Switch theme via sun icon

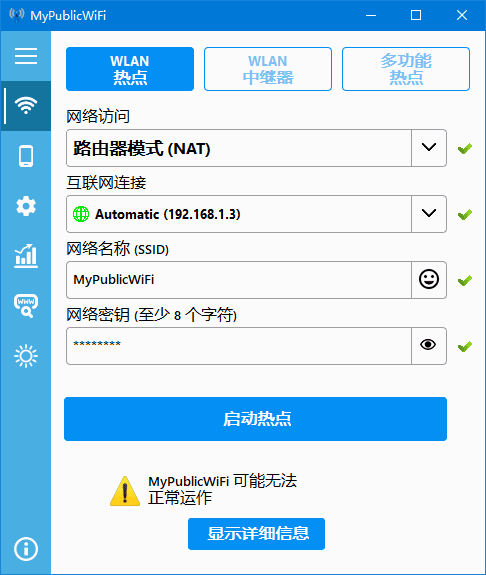click(26, 356)
